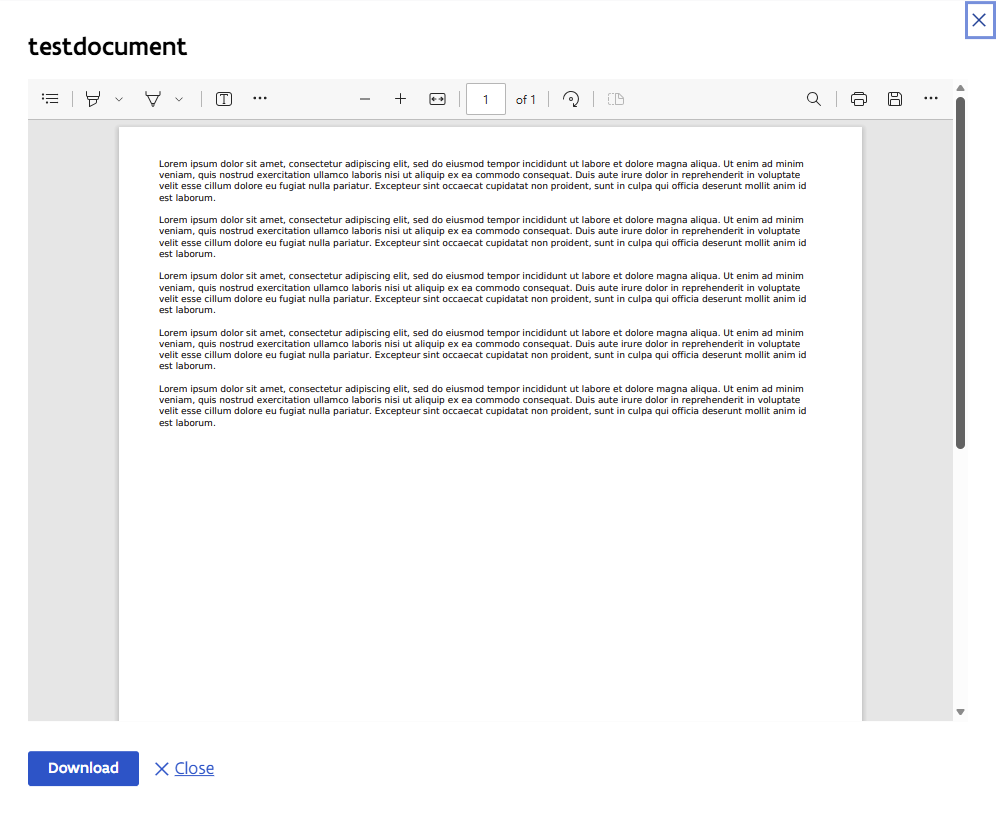Click the page number input field
The image size is (997, 814).
(486, 99)
